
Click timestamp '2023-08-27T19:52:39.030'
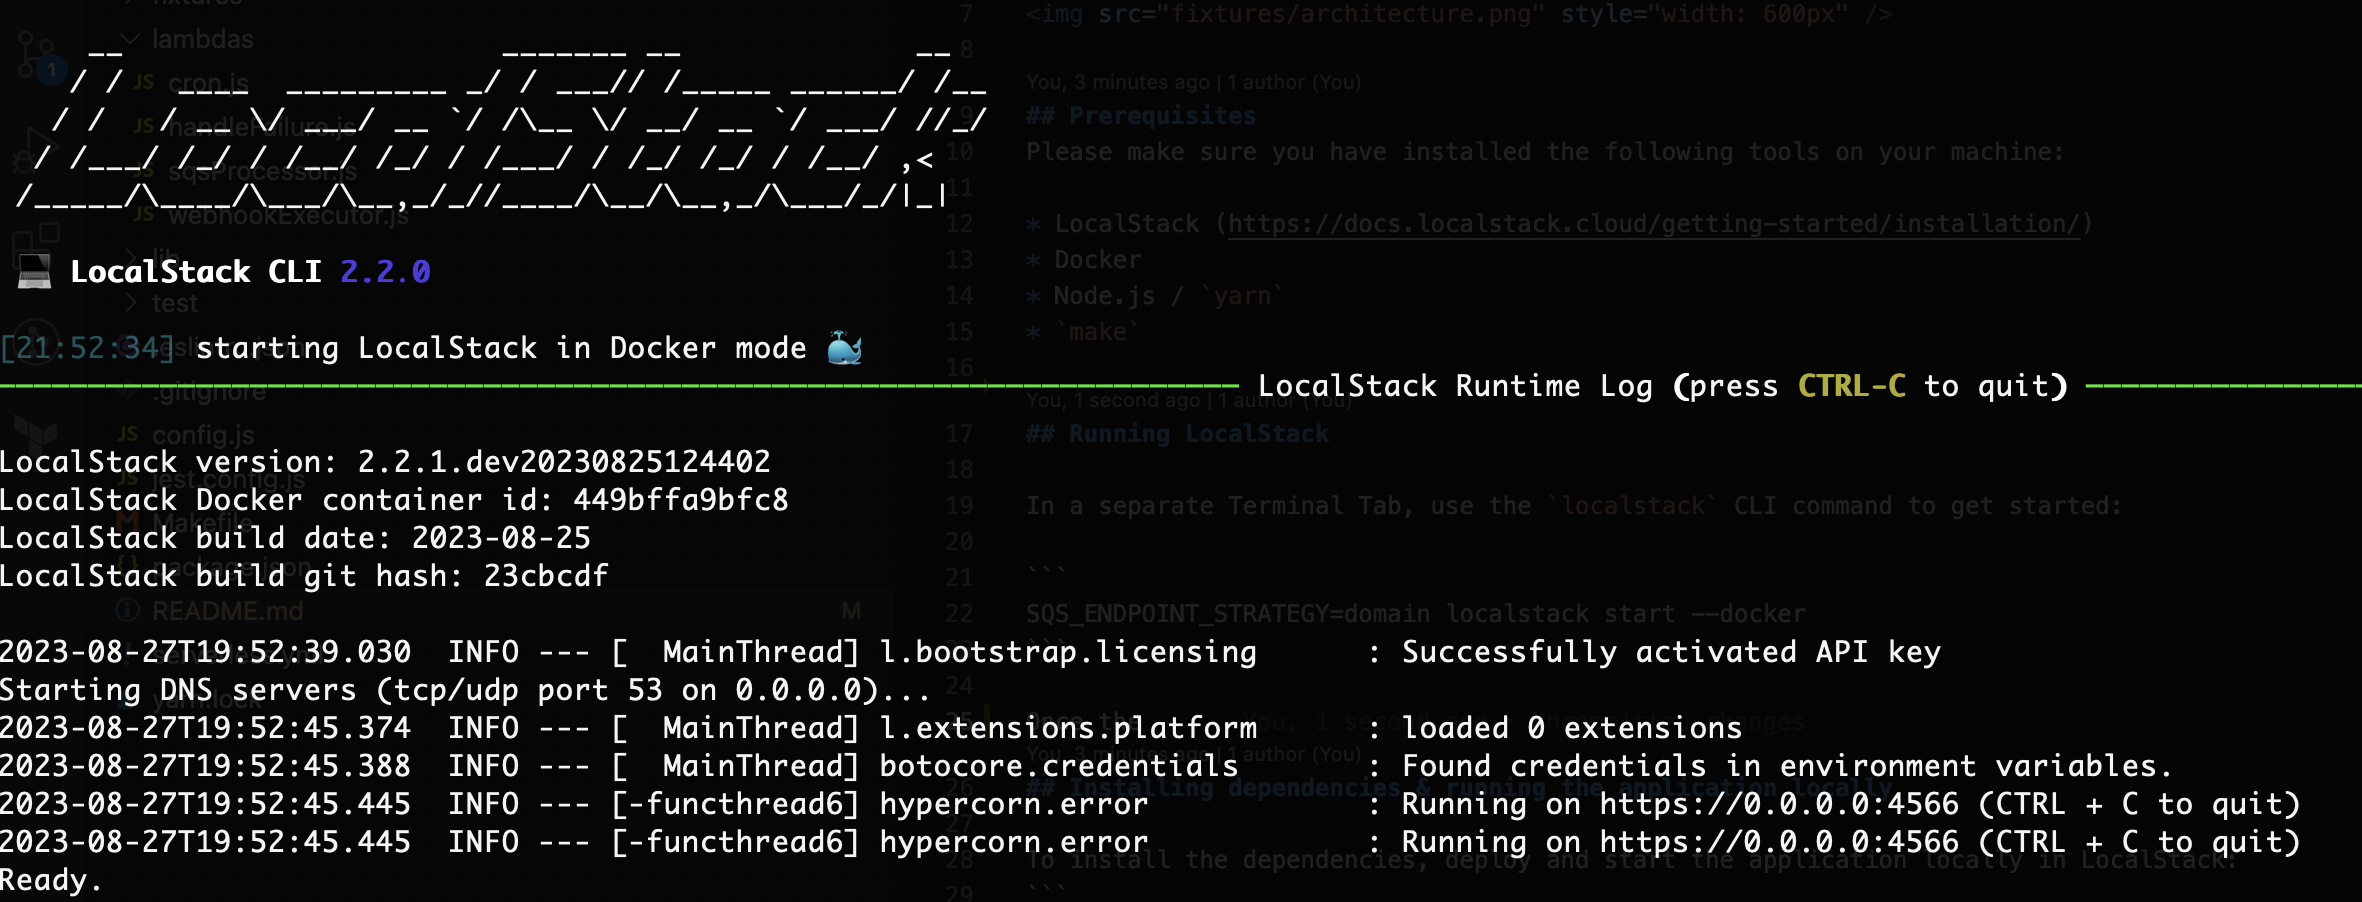click(x=205, y=652)
